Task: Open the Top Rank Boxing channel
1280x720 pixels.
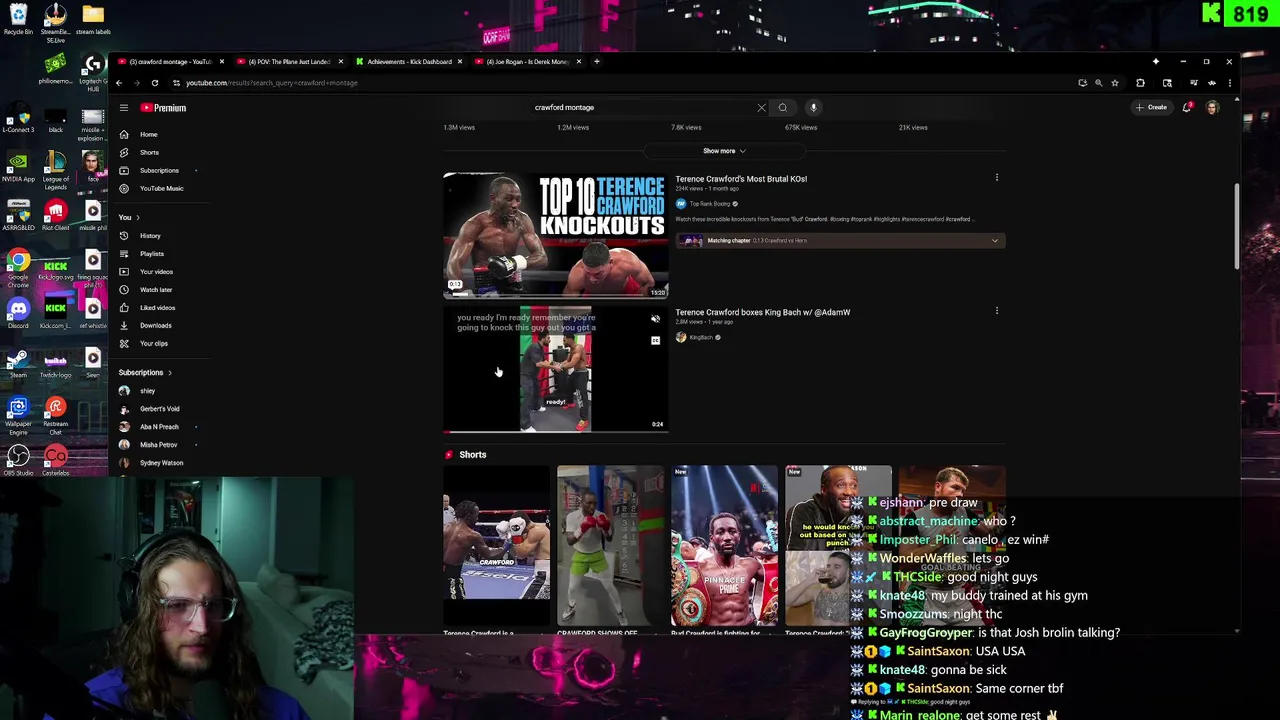Action: coord(709,204)
